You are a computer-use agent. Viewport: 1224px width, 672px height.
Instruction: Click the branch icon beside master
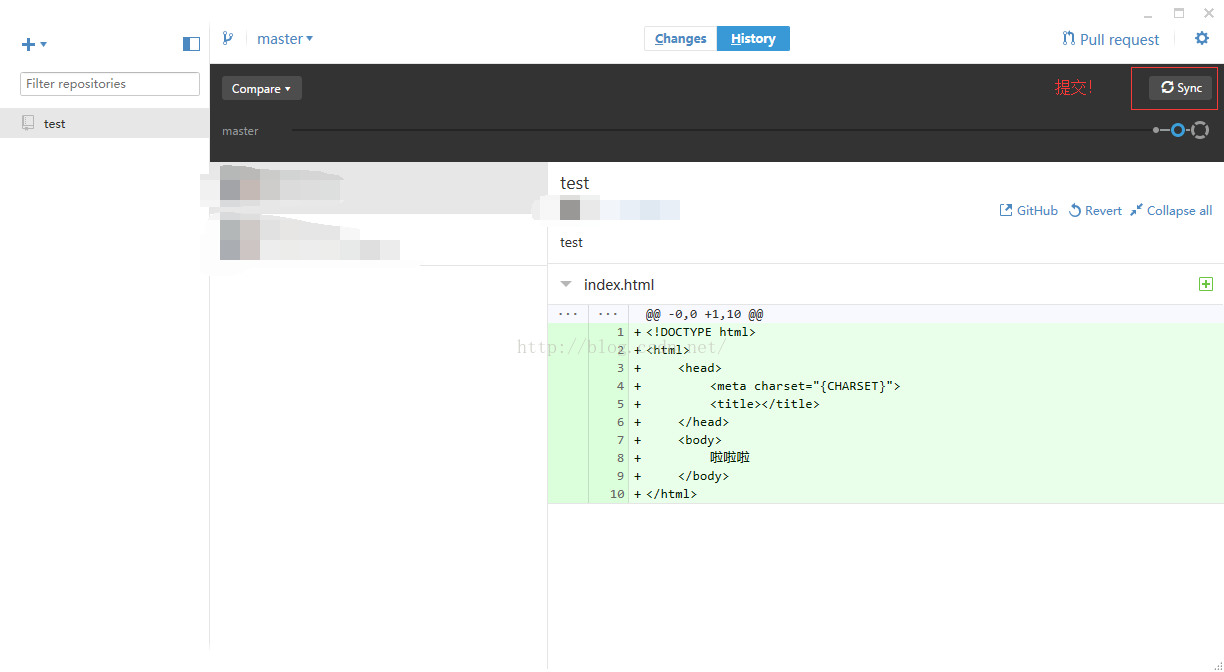pyautogui.click(x=228, y=39)
